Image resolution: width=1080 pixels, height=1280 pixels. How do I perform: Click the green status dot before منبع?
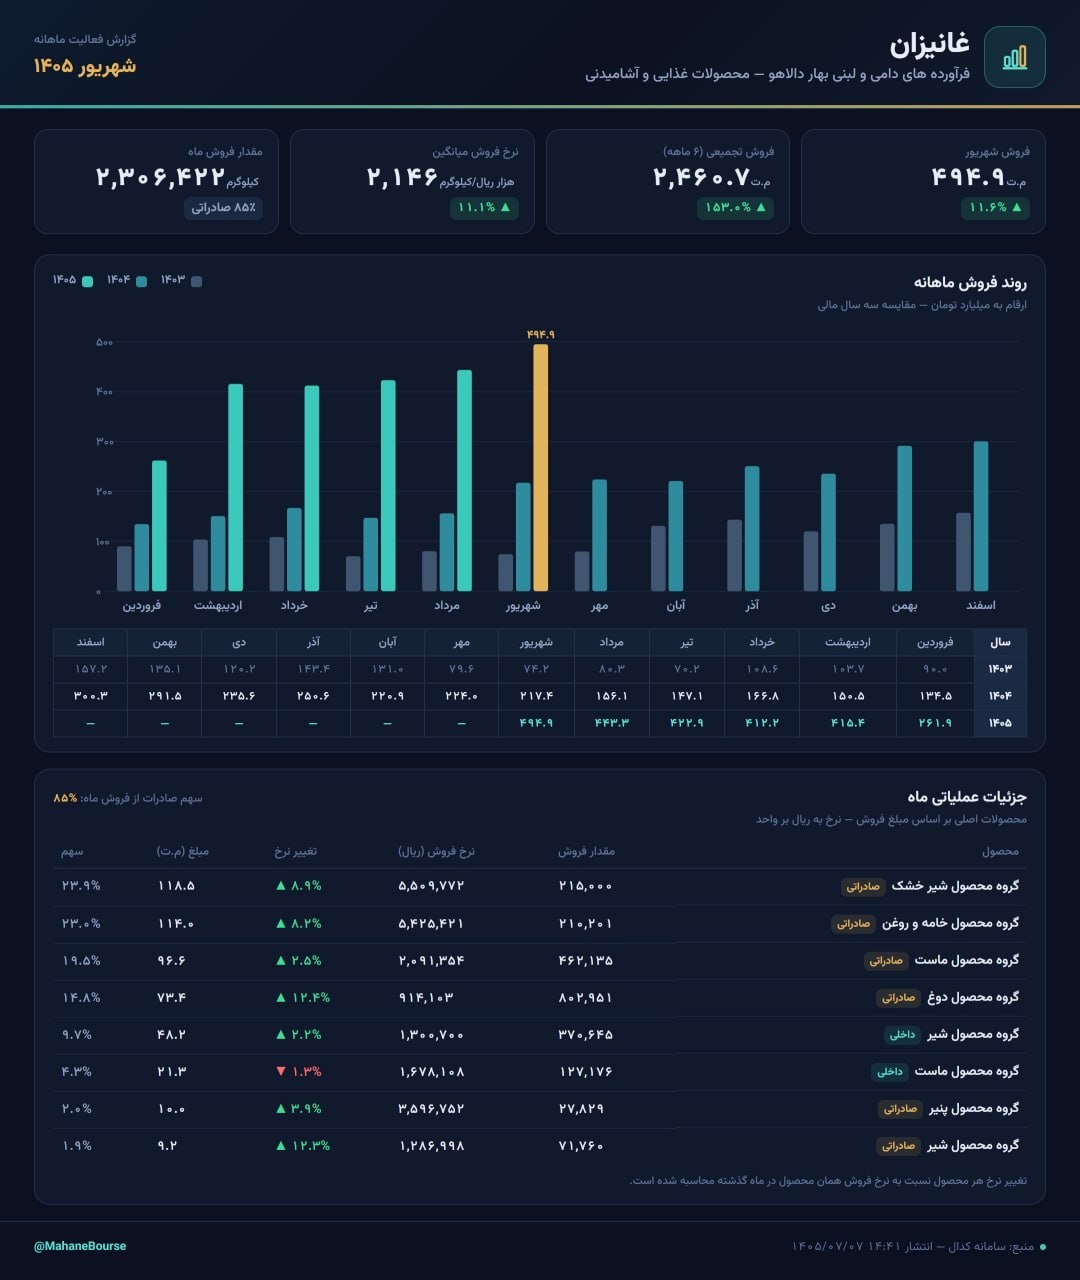pos(1043,1247)
